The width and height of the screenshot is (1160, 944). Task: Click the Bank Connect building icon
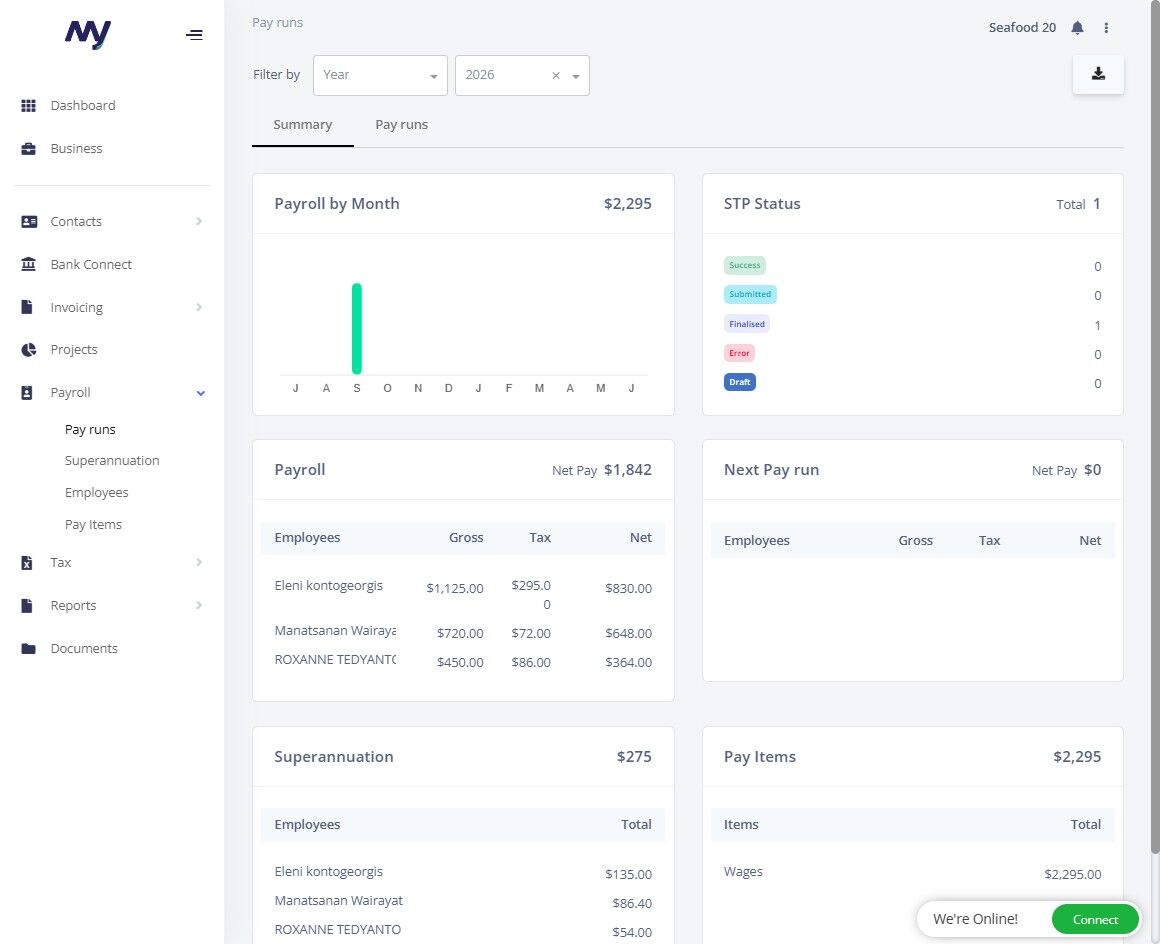pos(28,264)
